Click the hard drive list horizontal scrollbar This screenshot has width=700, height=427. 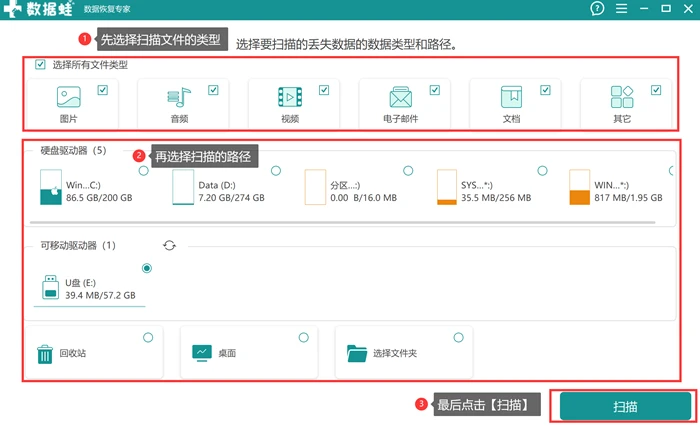(342, 222)
